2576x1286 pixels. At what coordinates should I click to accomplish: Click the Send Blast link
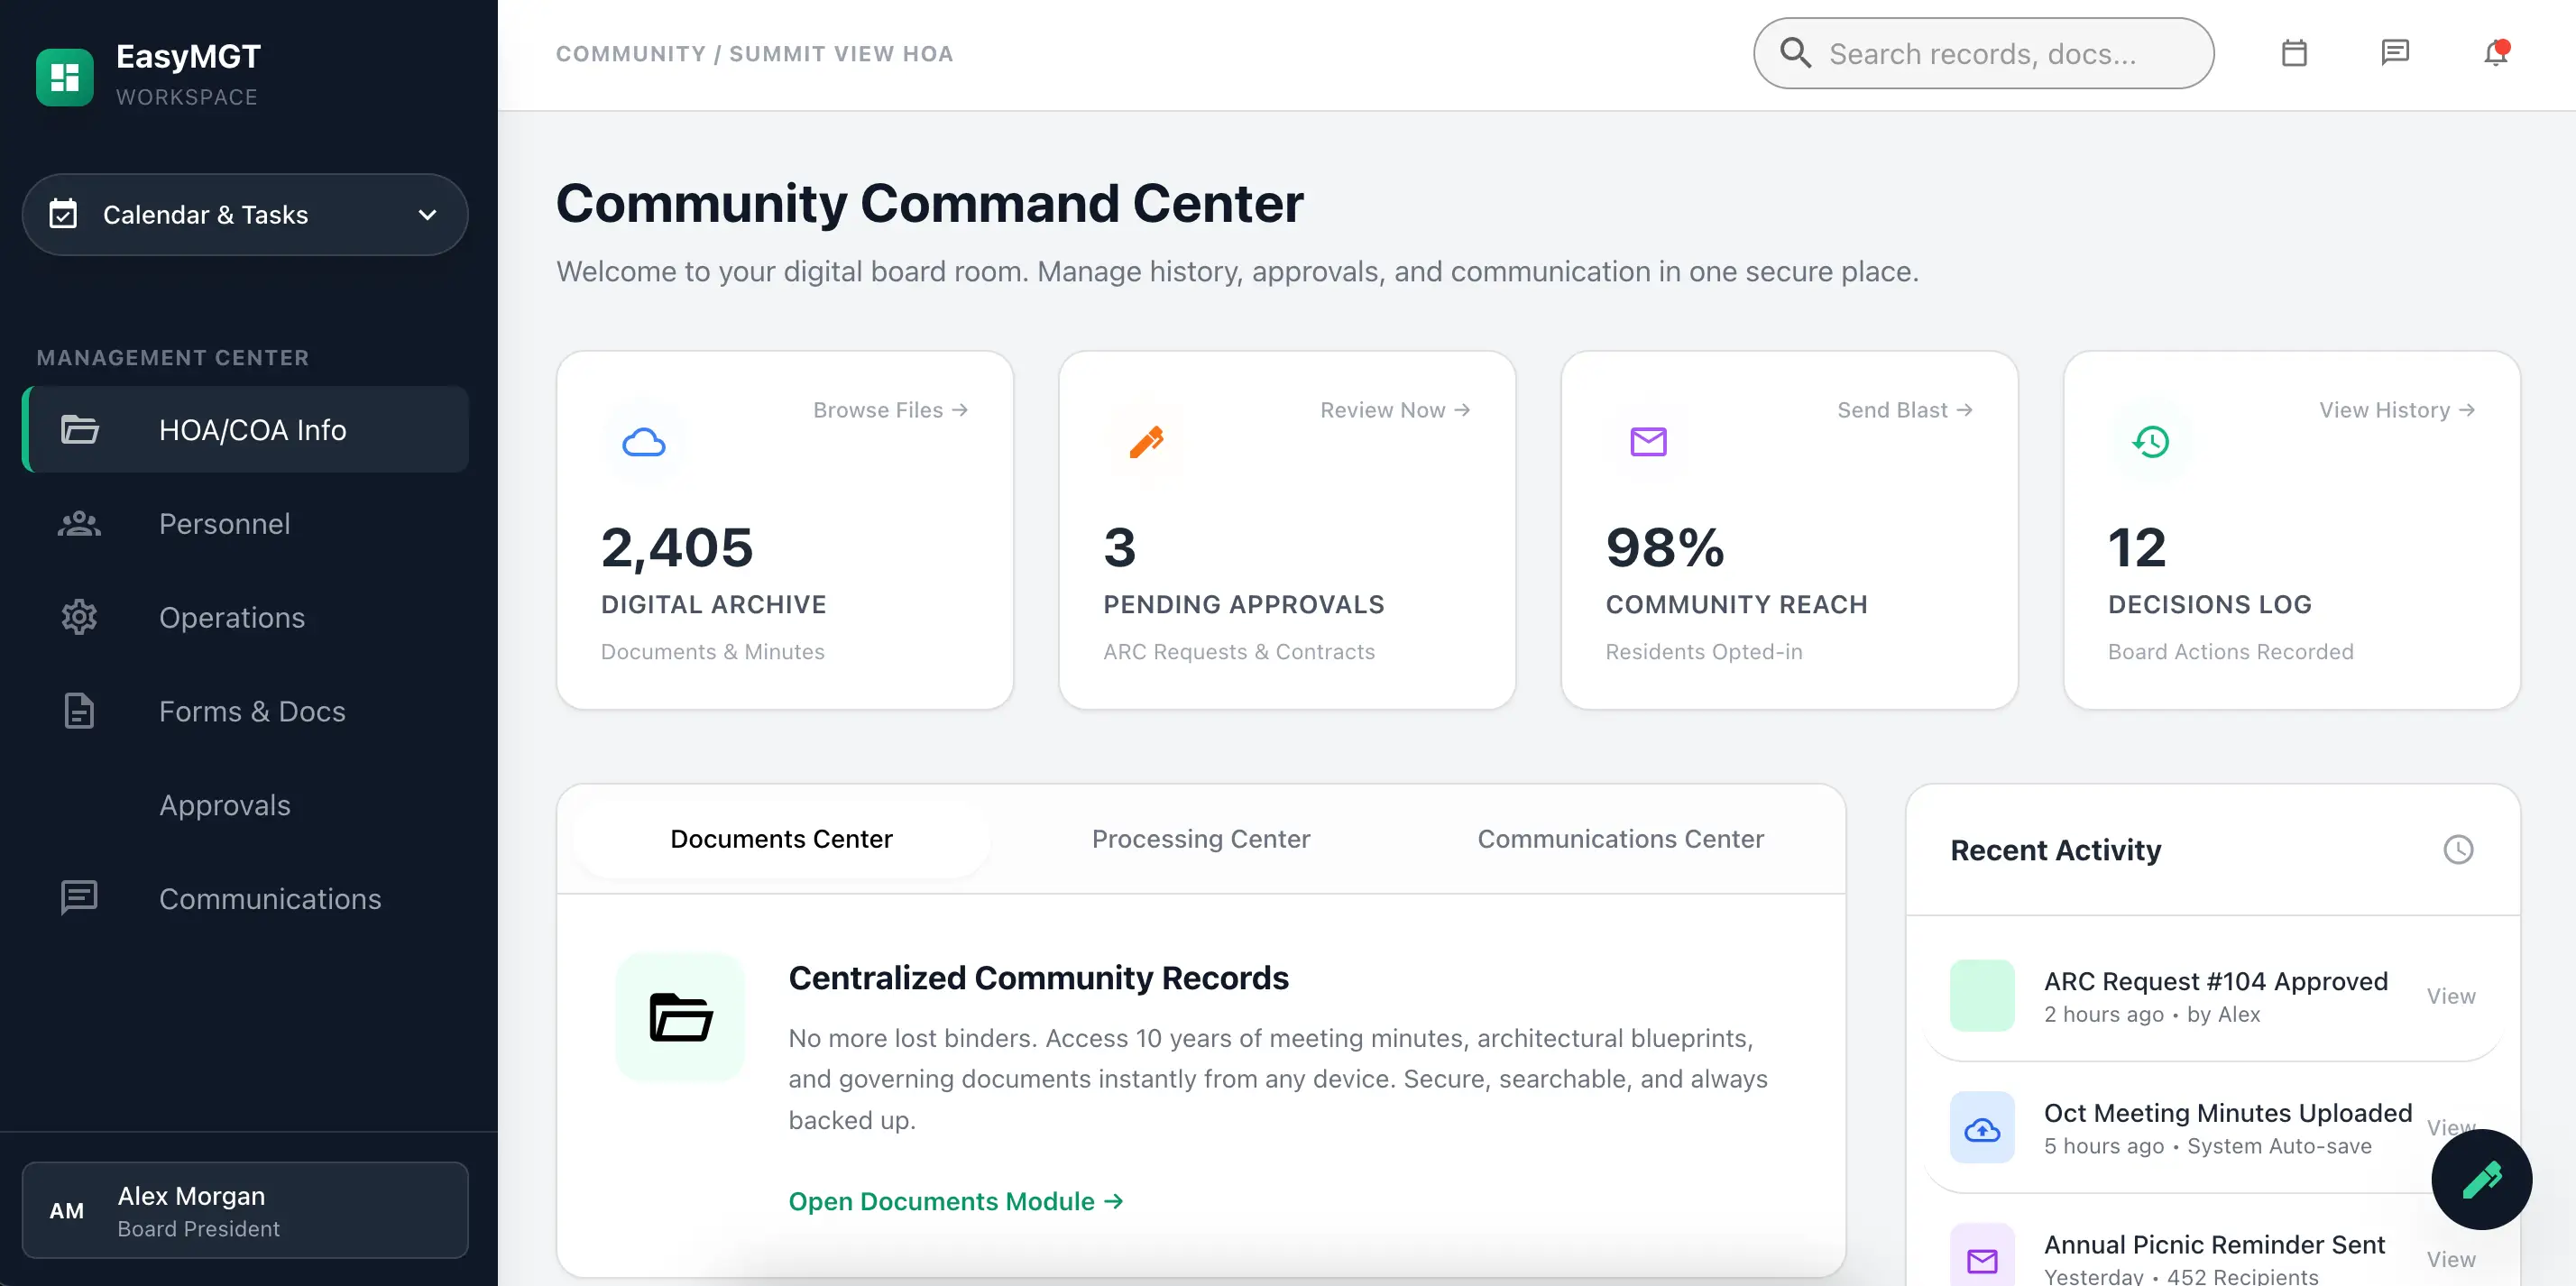(1904, 410)
